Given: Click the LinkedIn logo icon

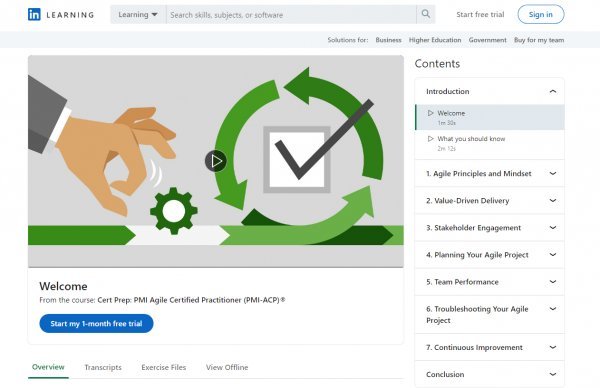Looking at the screenshot, I should [34, 15].
